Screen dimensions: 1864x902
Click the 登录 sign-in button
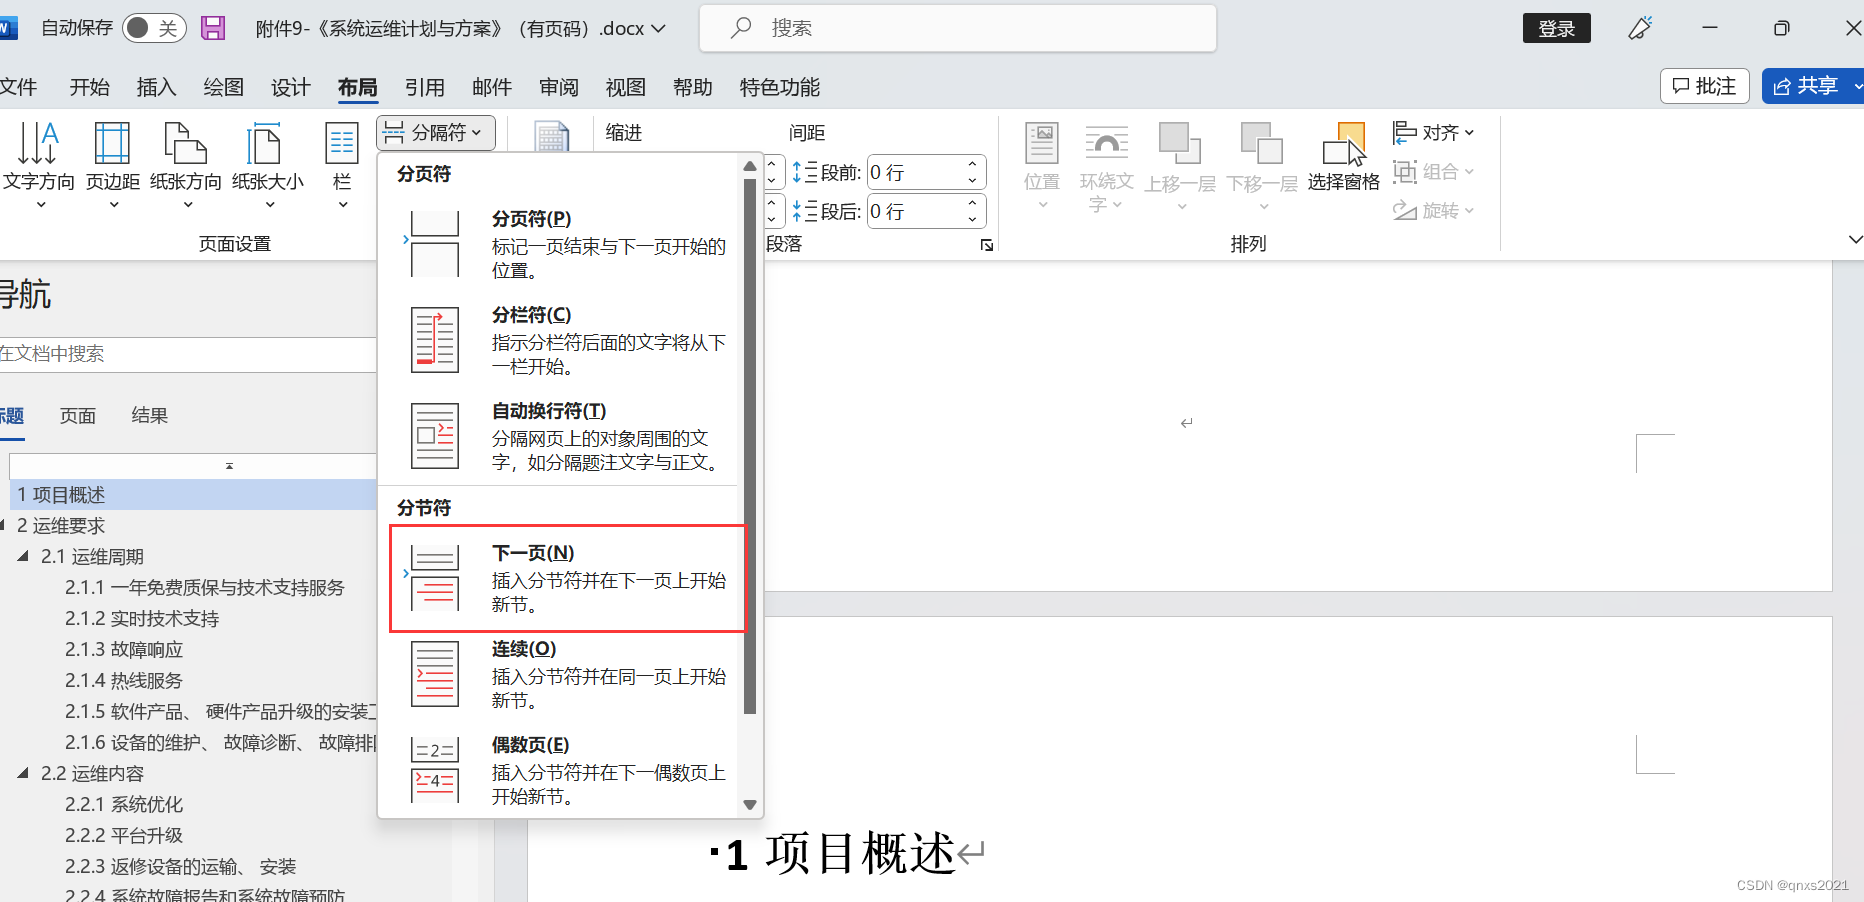[1556, 28]
